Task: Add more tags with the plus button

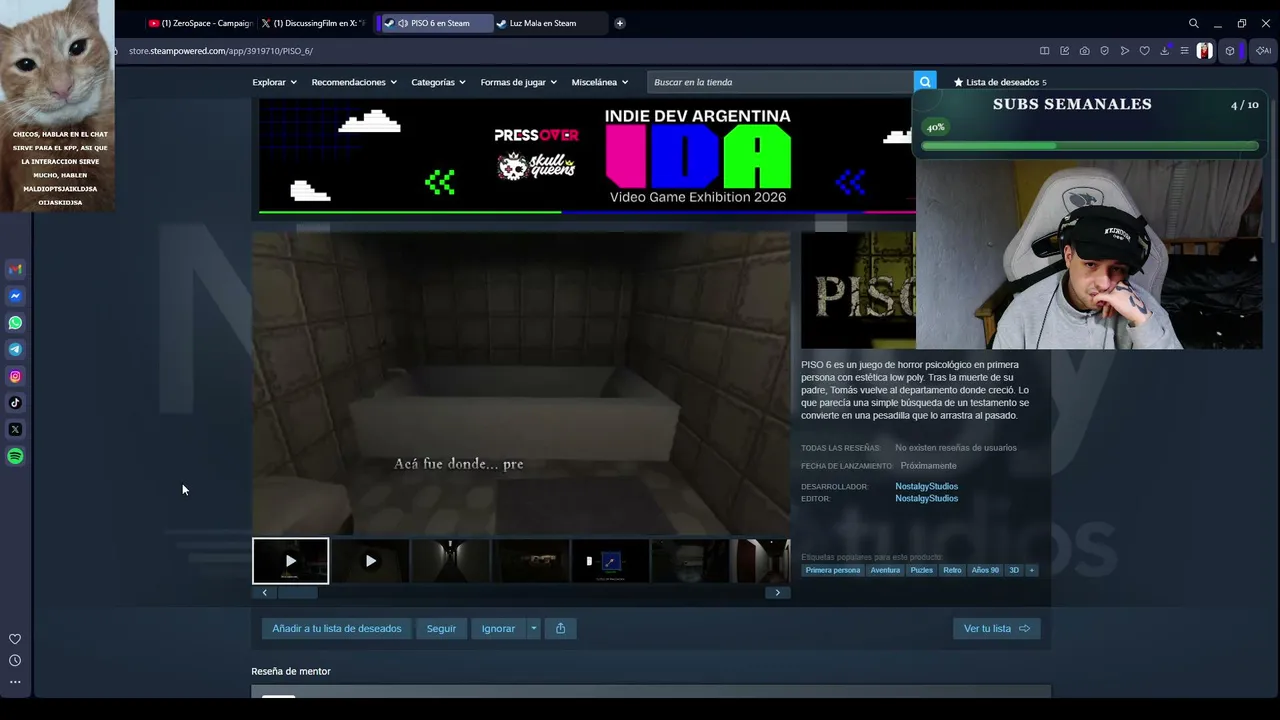Action: [x=1032, y=570]
